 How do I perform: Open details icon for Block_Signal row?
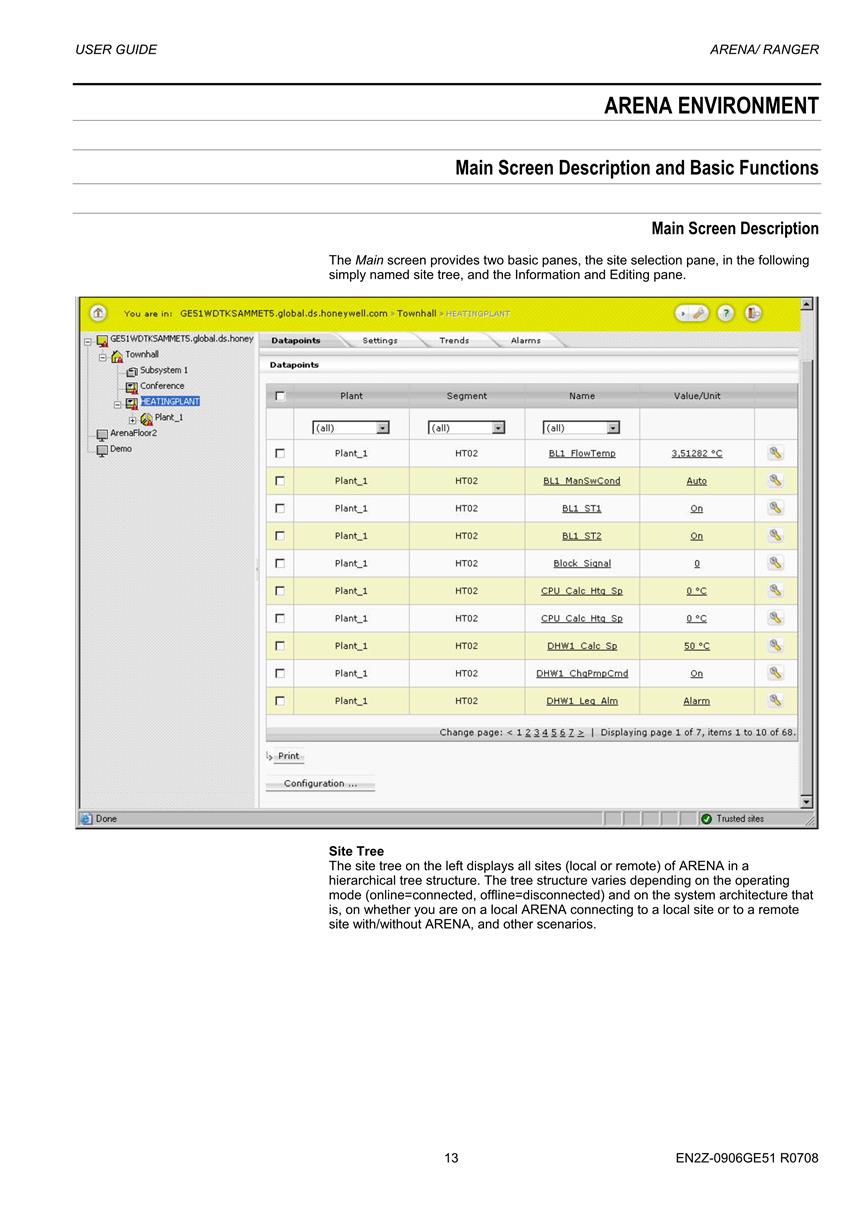point(775,563)
